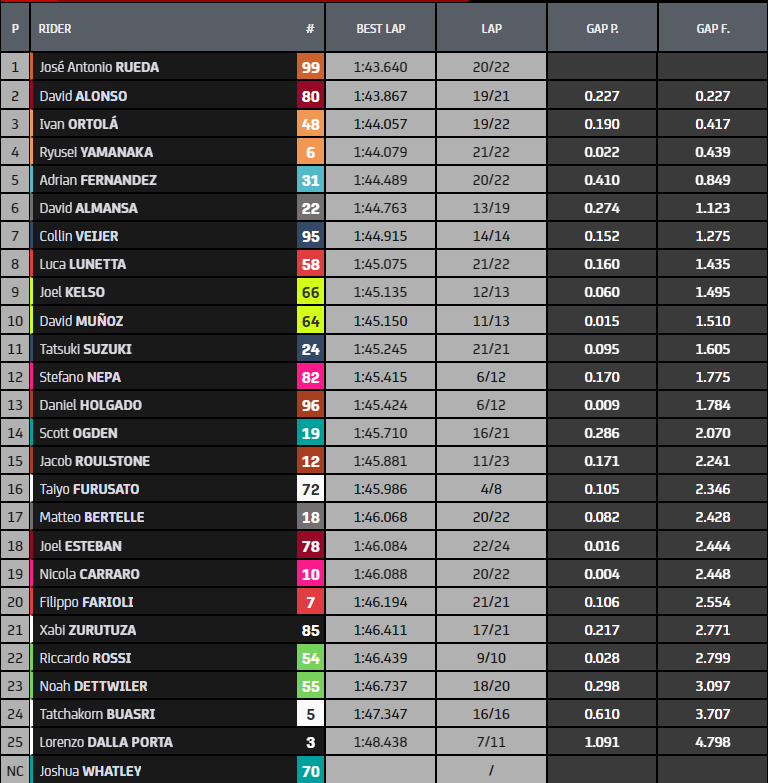
Task: Open Ryusei Yamanaka's rider entry
Action: [96, 152]
